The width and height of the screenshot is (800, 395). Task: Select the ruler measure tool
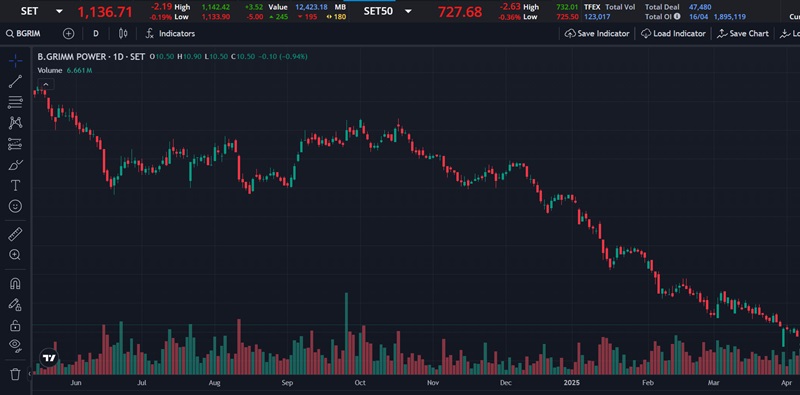pyautogui.click(x=15, y=234)
